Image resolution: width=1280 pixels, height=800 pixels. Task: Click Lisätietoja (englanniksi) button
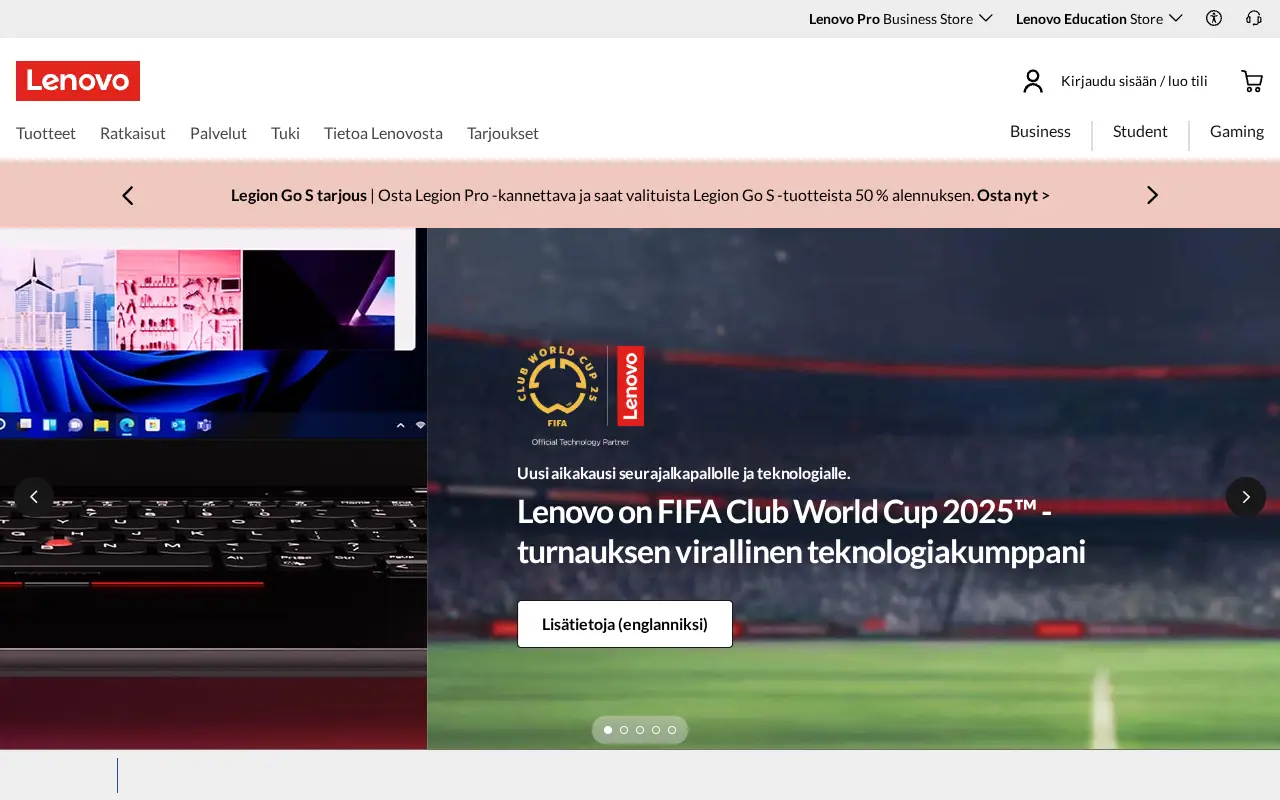(625, 624)
